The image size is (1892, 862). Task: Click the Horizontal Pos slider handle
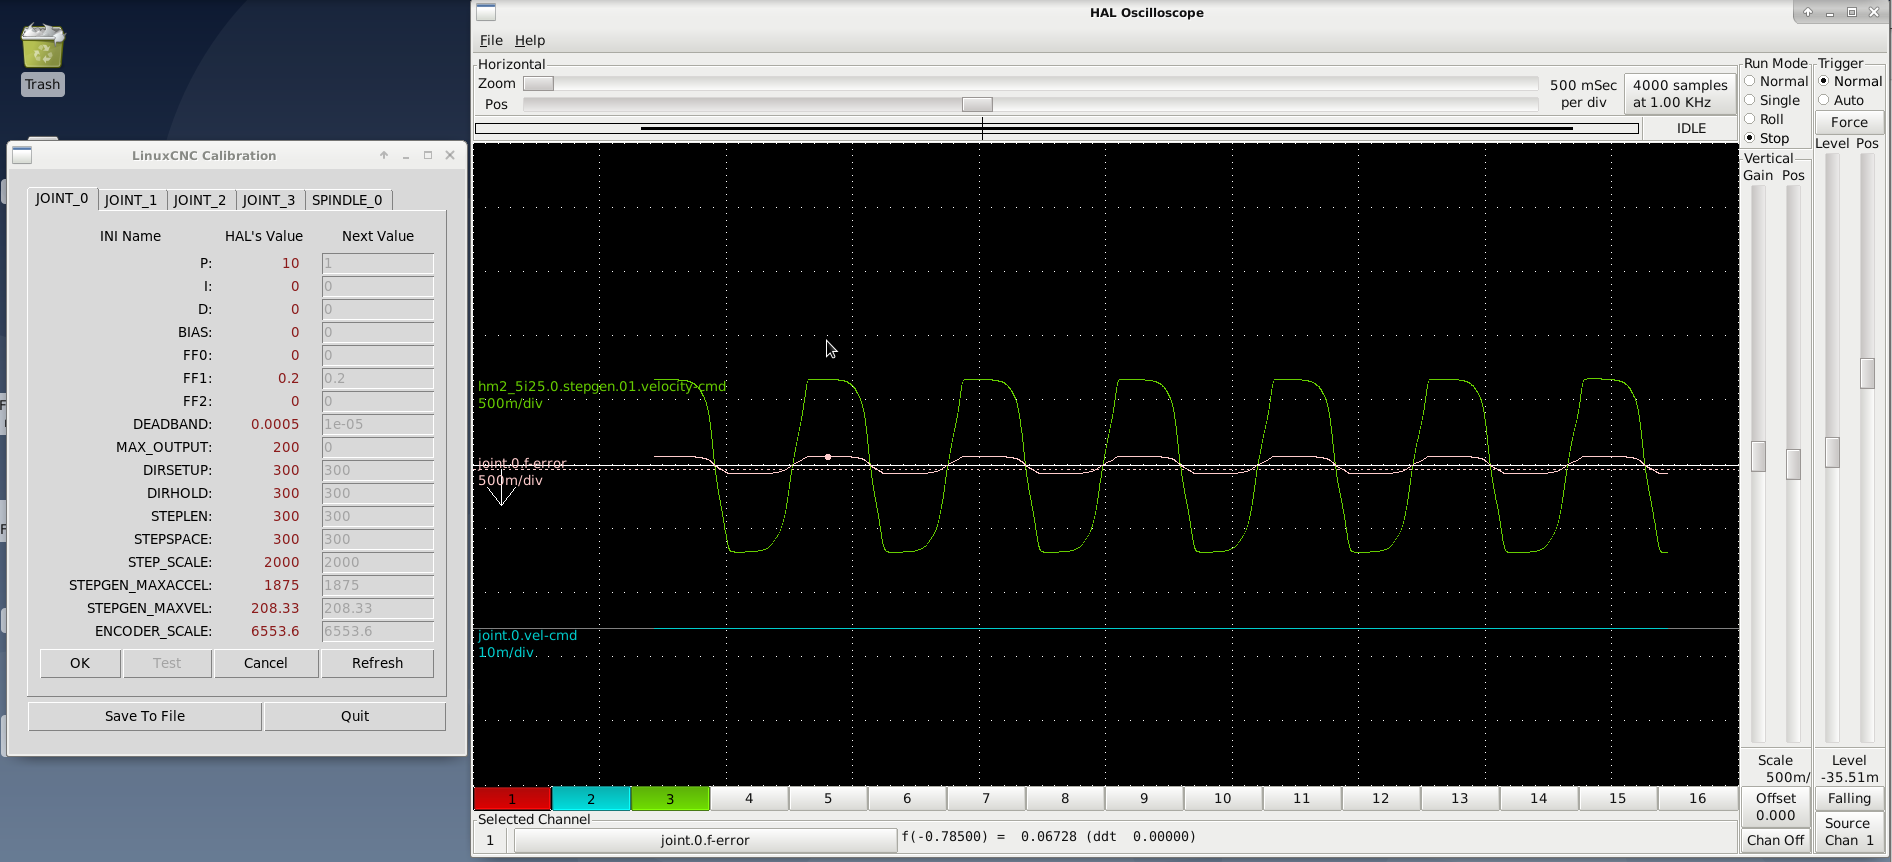(x=977, y=105)
